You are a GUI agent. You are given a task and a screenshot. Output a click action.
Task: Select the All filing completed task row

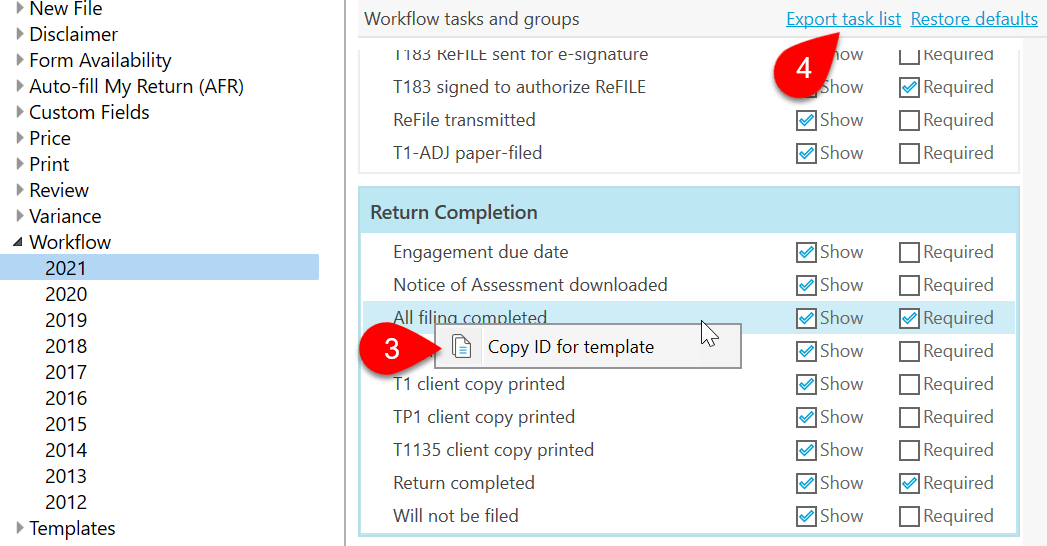[x=689, y=318]
